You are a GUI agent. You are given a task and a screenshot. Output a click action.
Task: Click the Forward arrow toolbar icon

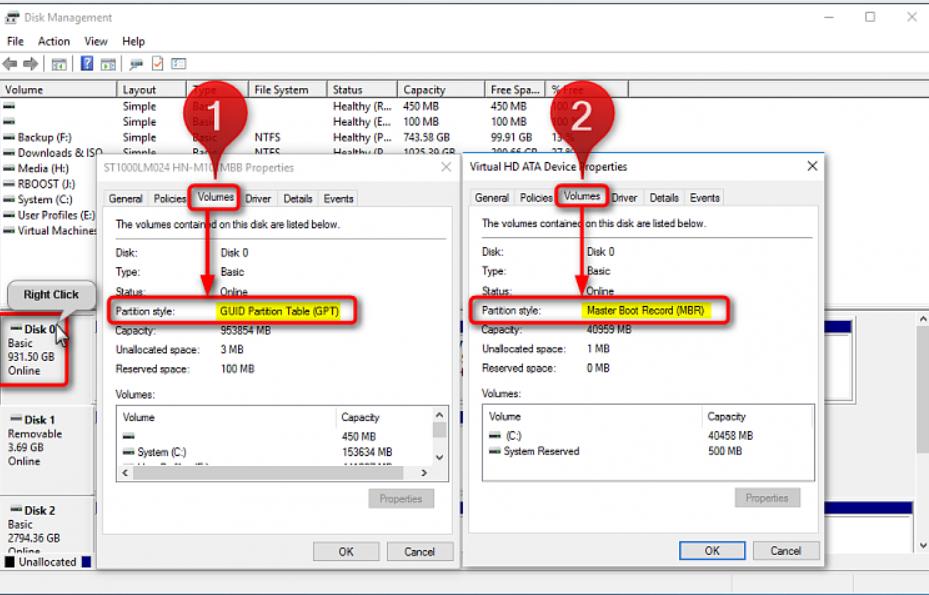click(31, 64)
